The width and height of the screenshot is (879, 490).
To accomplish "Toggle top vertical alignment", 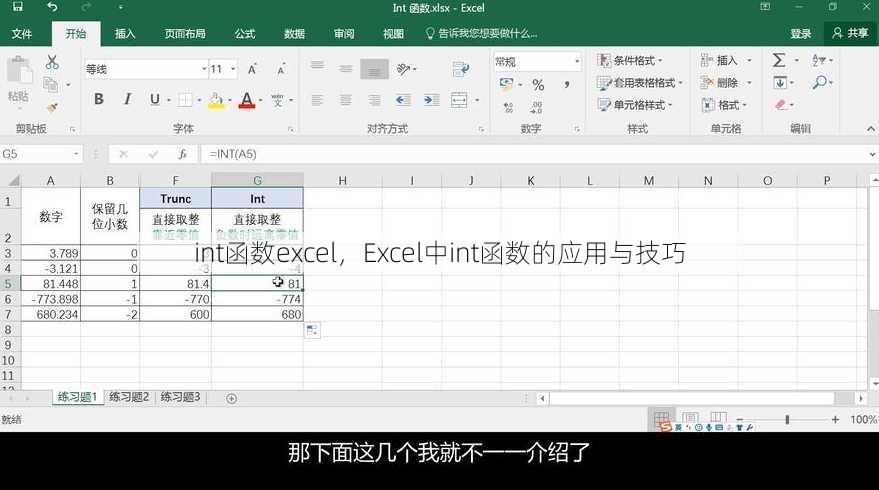I will [317, 66].
